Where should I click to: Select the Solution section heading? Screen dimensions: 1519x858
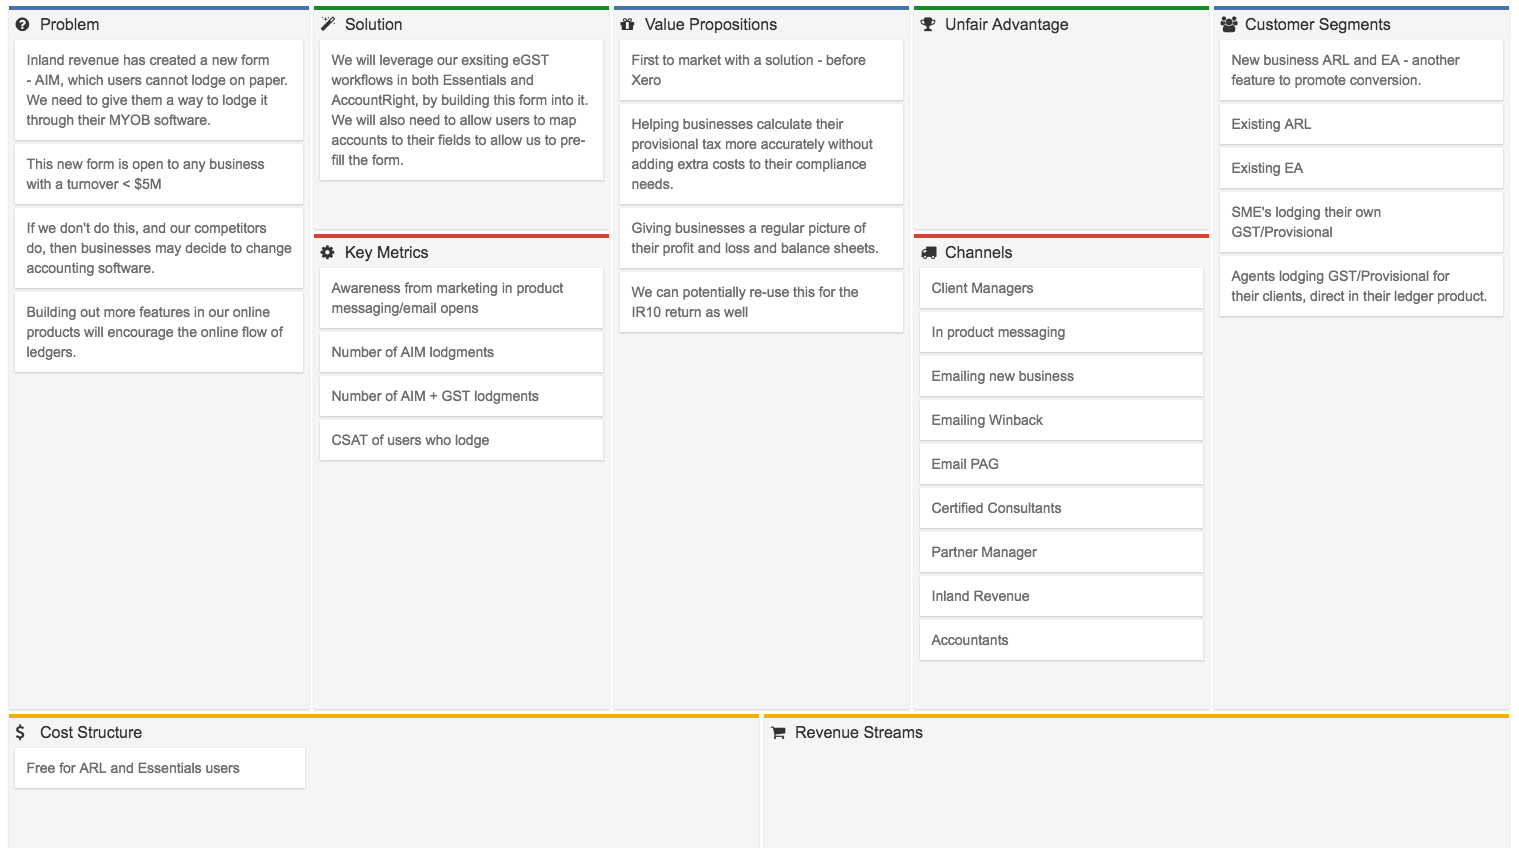pyautogui.click(x=373, y=24)
